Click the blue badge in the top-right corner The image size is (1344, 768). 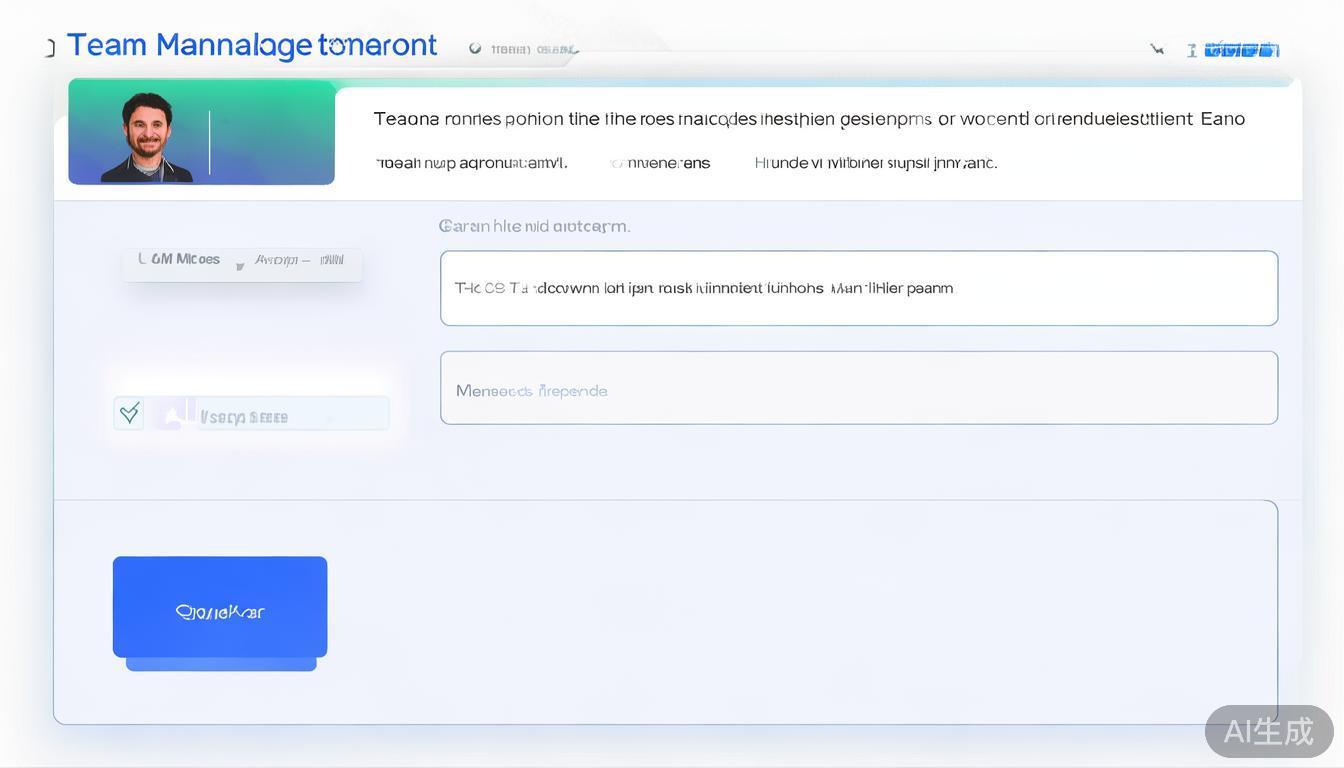(x=1242, y=49)
